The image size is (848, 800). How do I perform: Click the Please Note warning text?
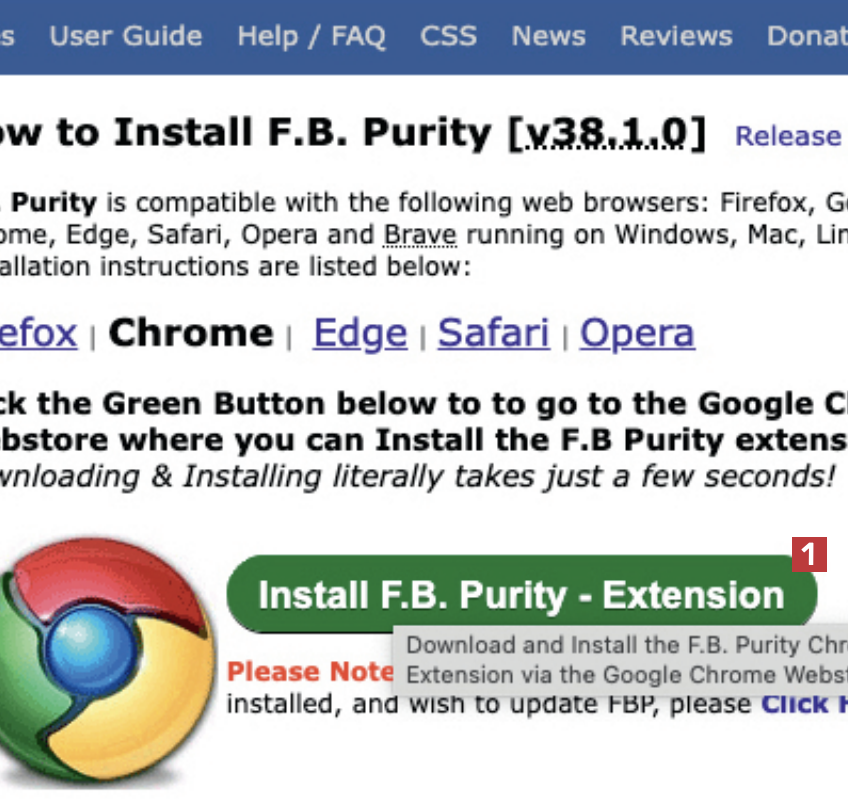point(310,671)
